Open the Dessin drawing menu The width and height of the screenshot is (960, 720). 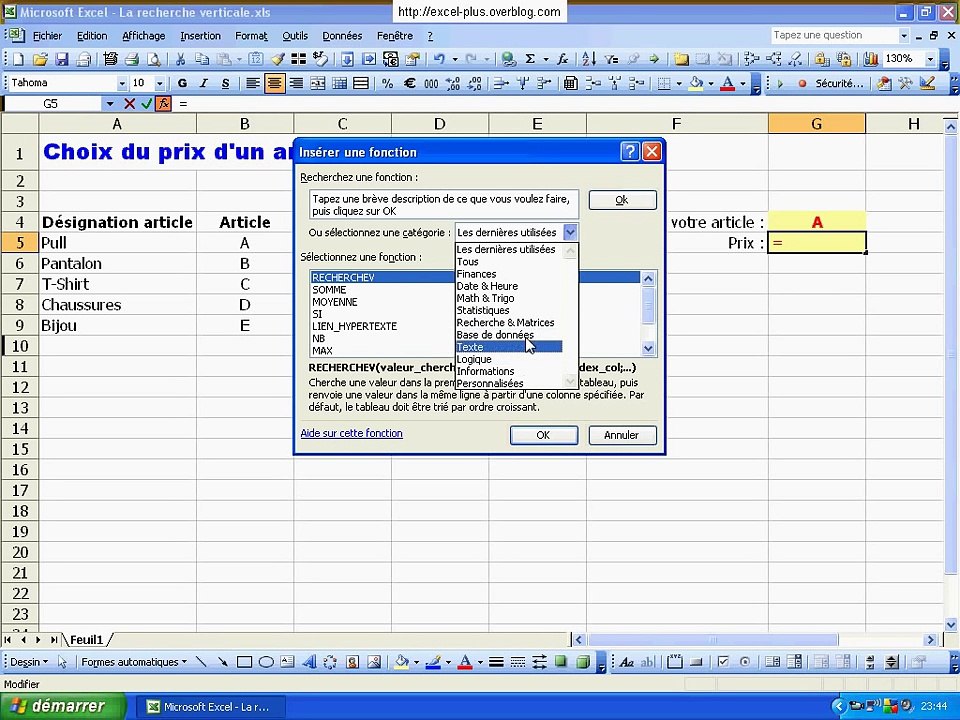pyautogui.click(x=29, y=662)
